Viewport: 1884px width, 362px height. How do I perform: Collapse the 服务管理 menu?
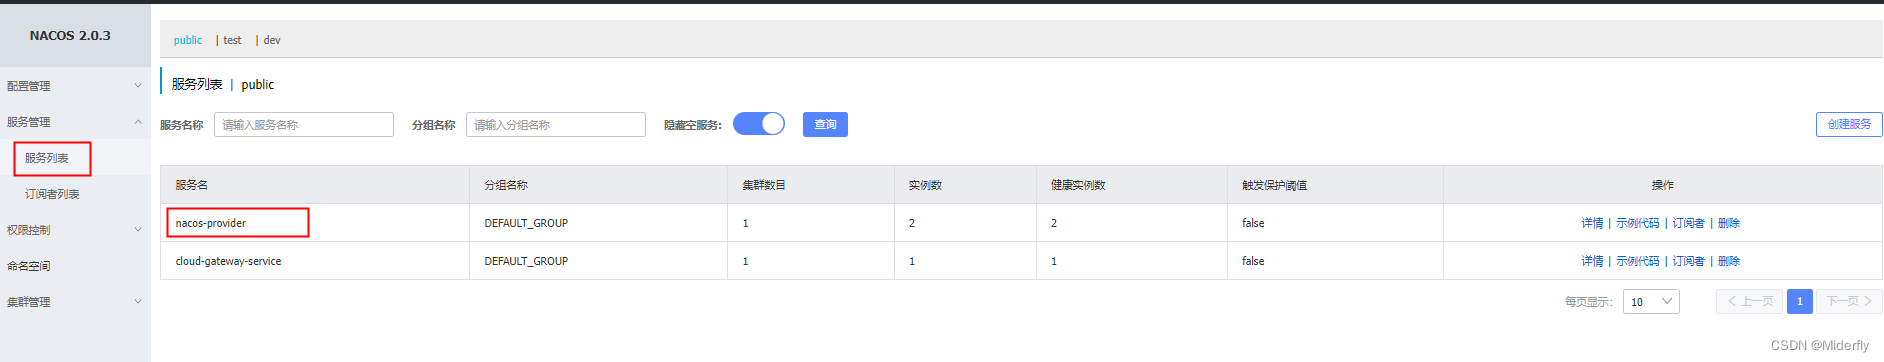tap(75, 122)
